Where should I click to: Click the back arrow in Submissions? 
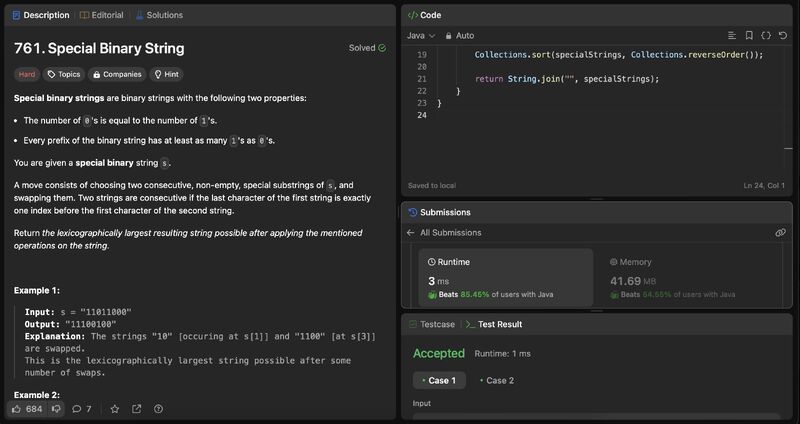pos(411,233)
